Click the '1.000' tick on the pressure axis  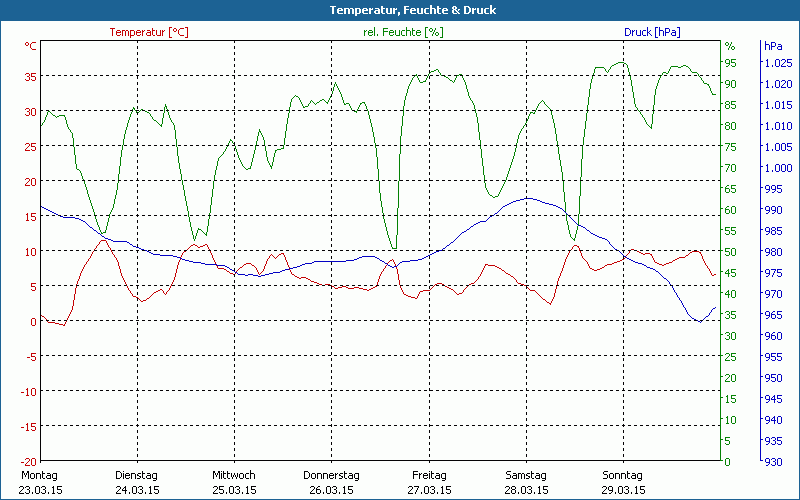click(x=778, y=168)
